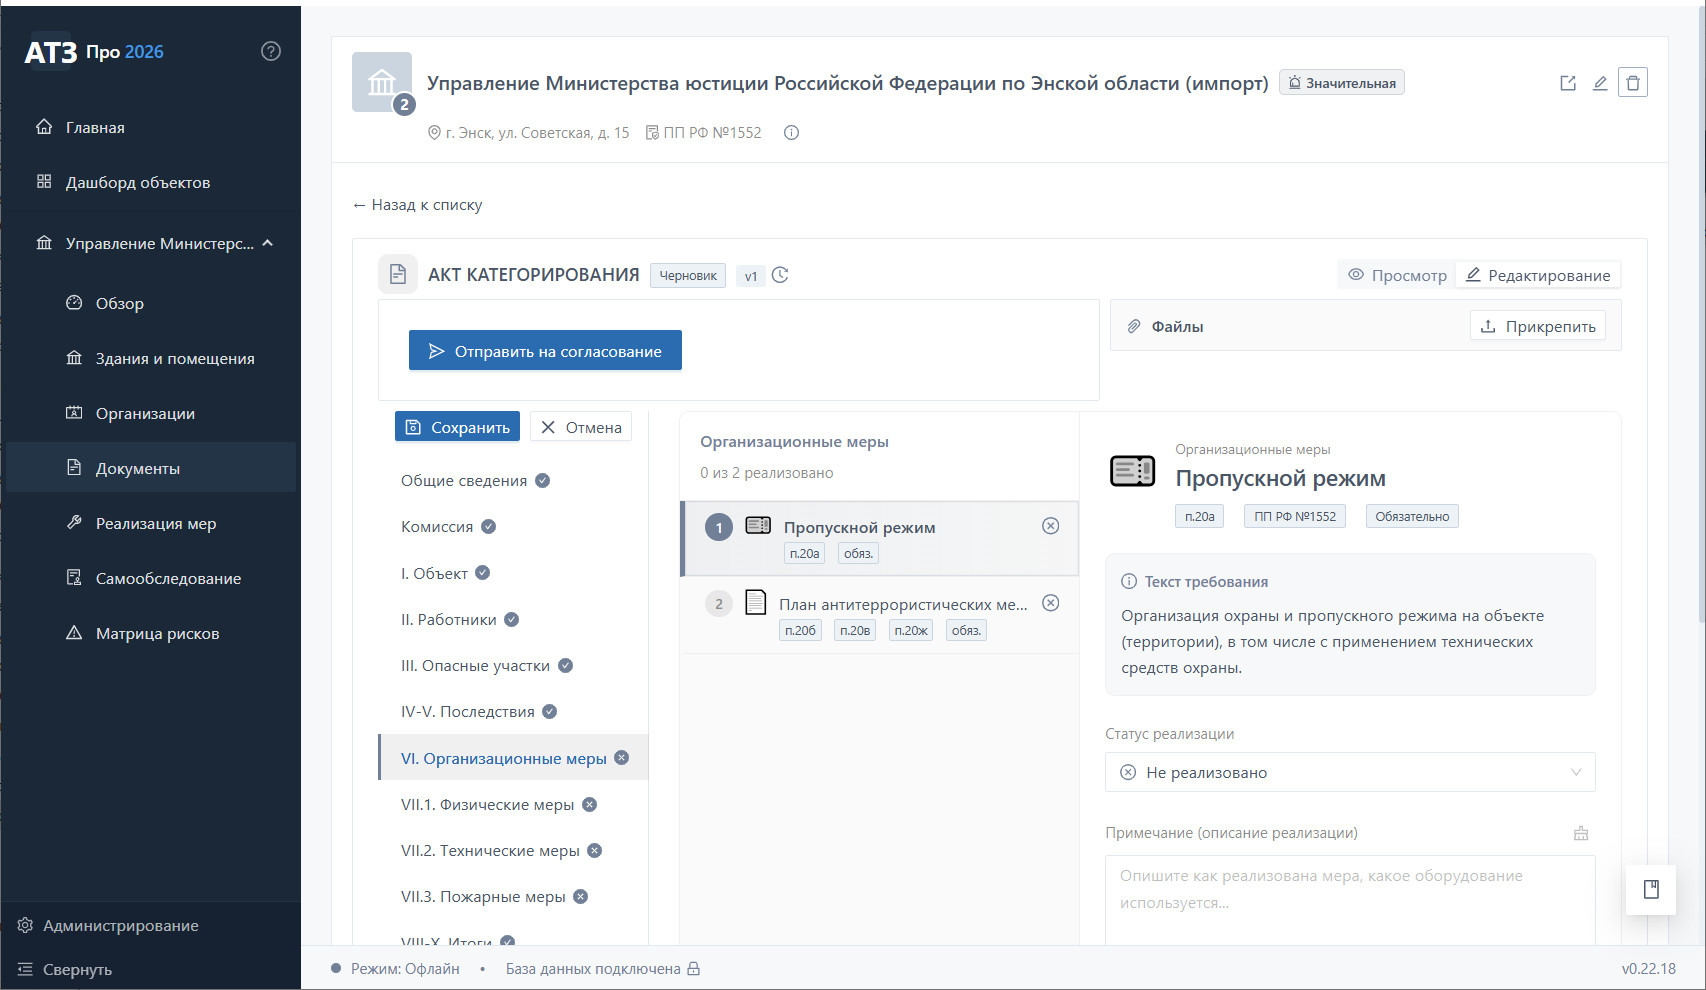Viewport: 1706px width, 990px height.
Task: Select the III. Опасные участки section
Action: tap(513, 665)
